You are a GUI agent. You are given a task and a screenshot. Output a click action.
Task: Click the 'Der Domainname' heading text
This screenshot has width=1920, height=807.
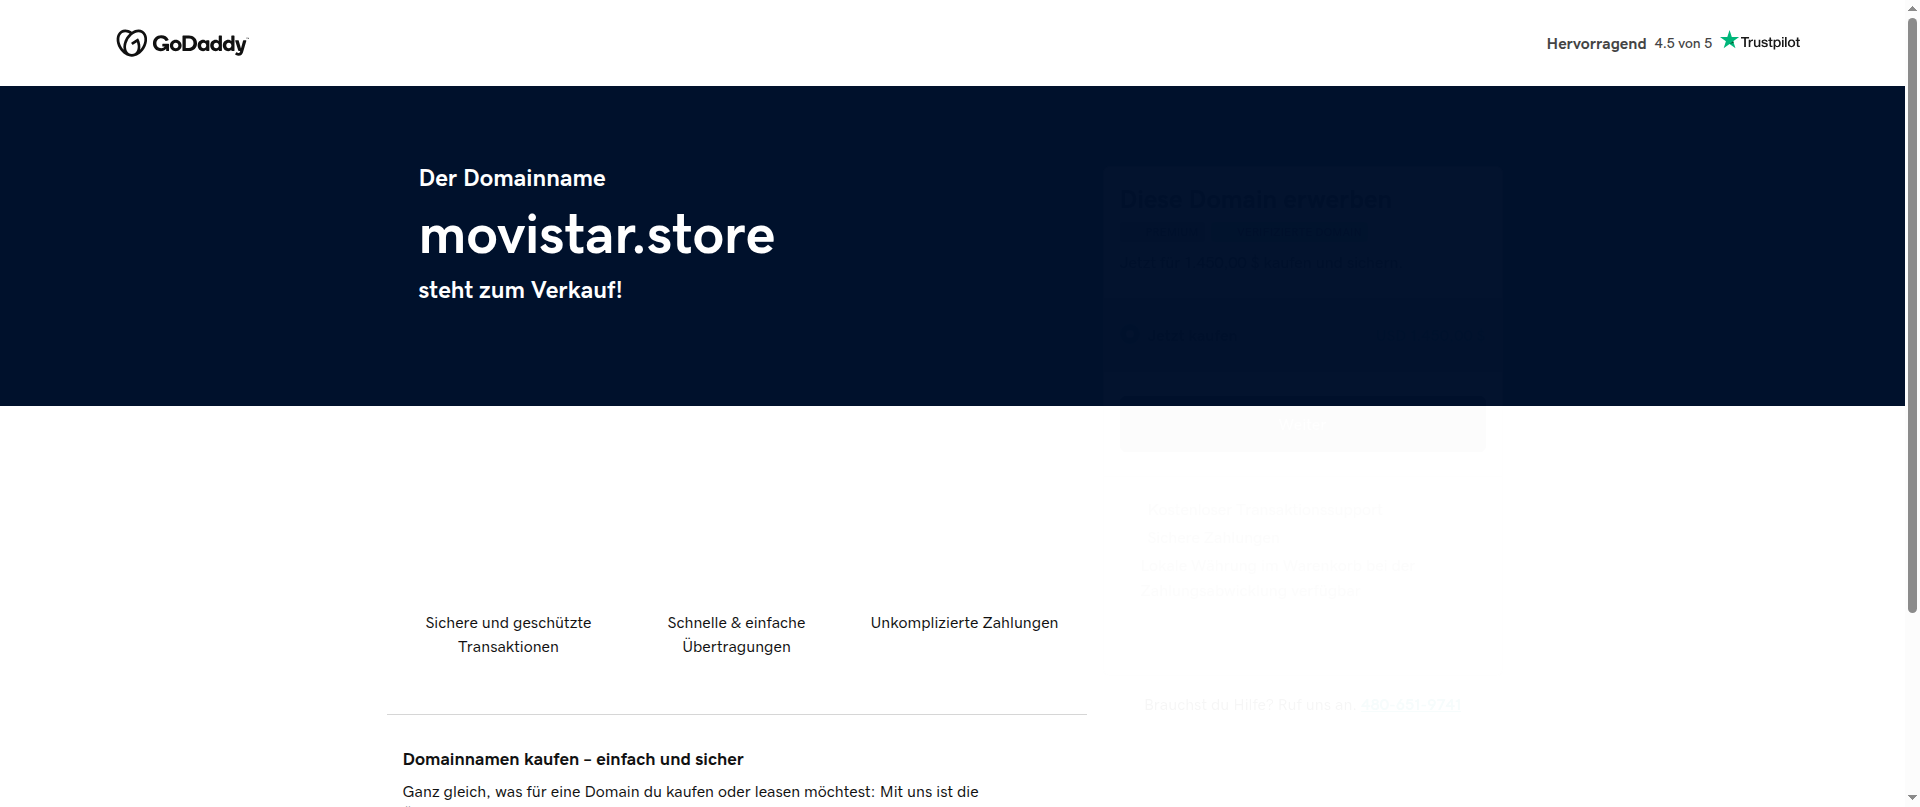[512, 178]
